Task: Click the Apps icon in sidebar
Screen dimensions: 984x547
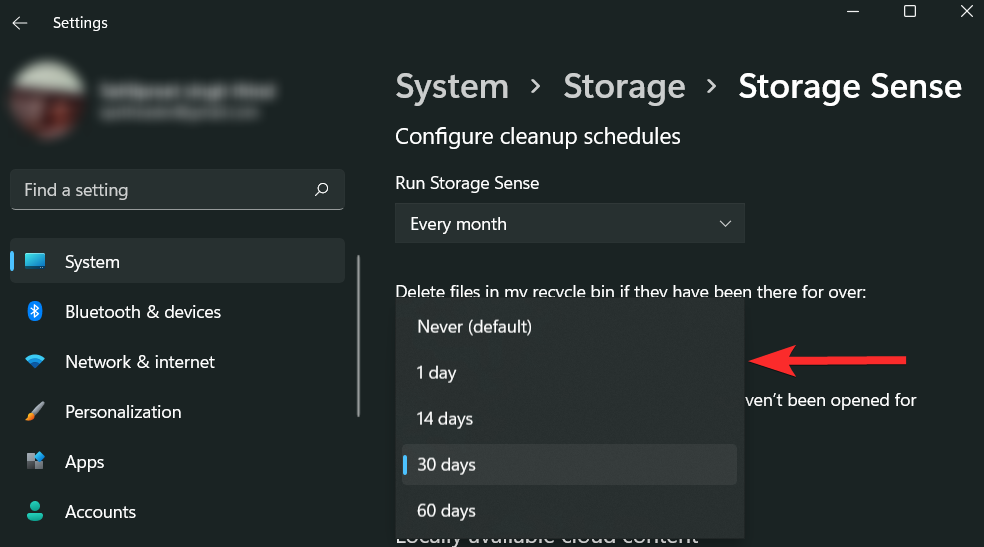Action: 35,462
